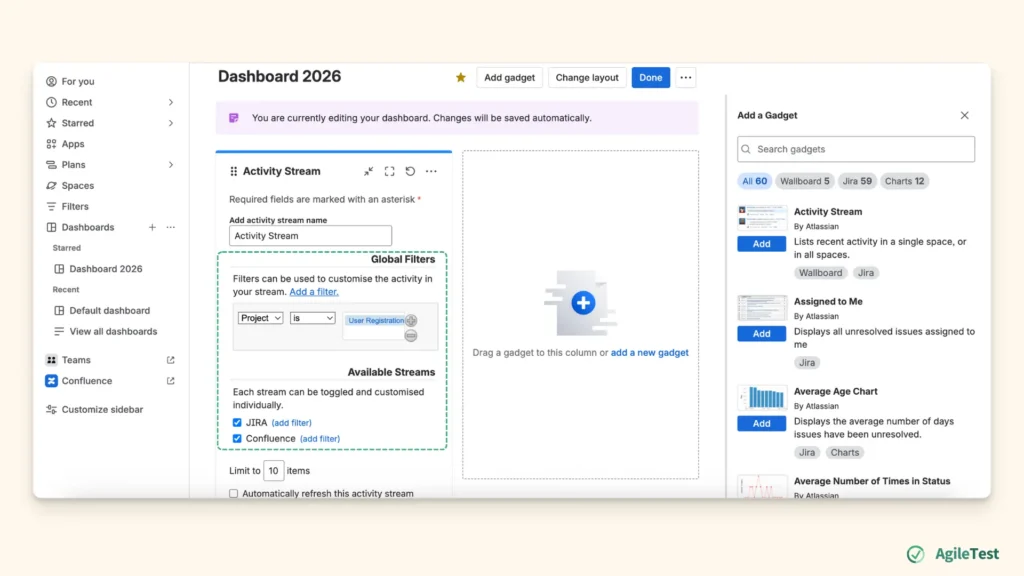Click the activity stream name field
Image resolution: width=1024 pixels, height=576 pixels.
click(x=310, y=236)
